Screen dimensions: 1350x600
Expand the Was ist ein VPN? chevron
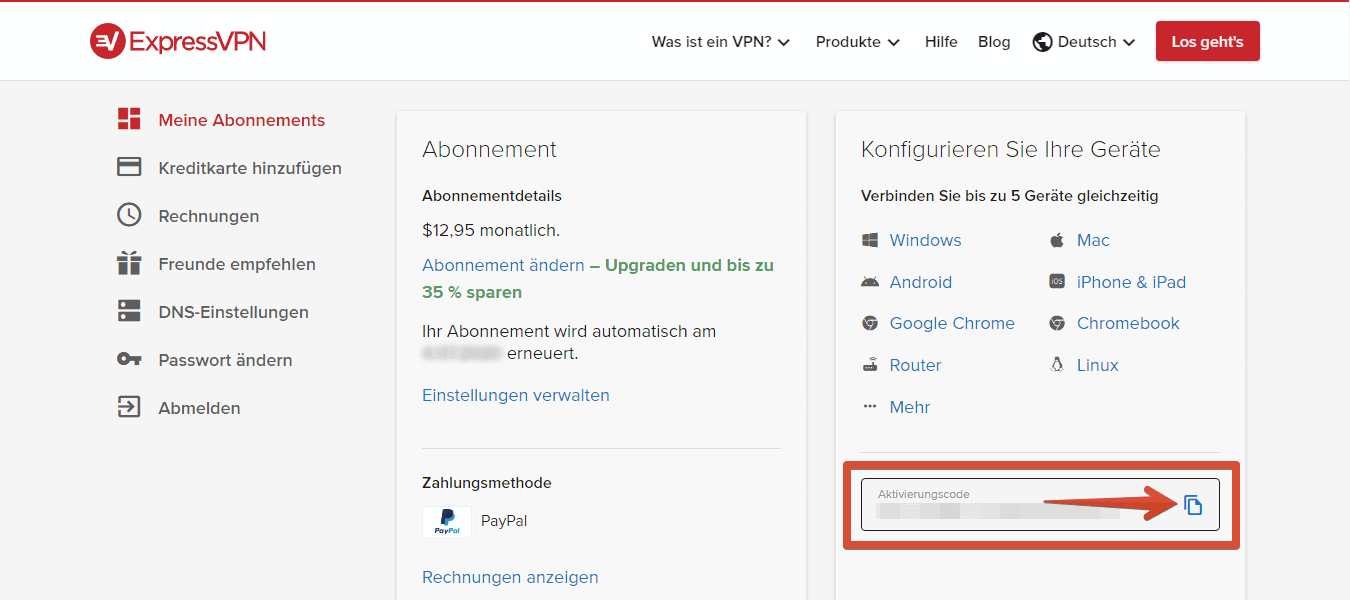point(784,43)
